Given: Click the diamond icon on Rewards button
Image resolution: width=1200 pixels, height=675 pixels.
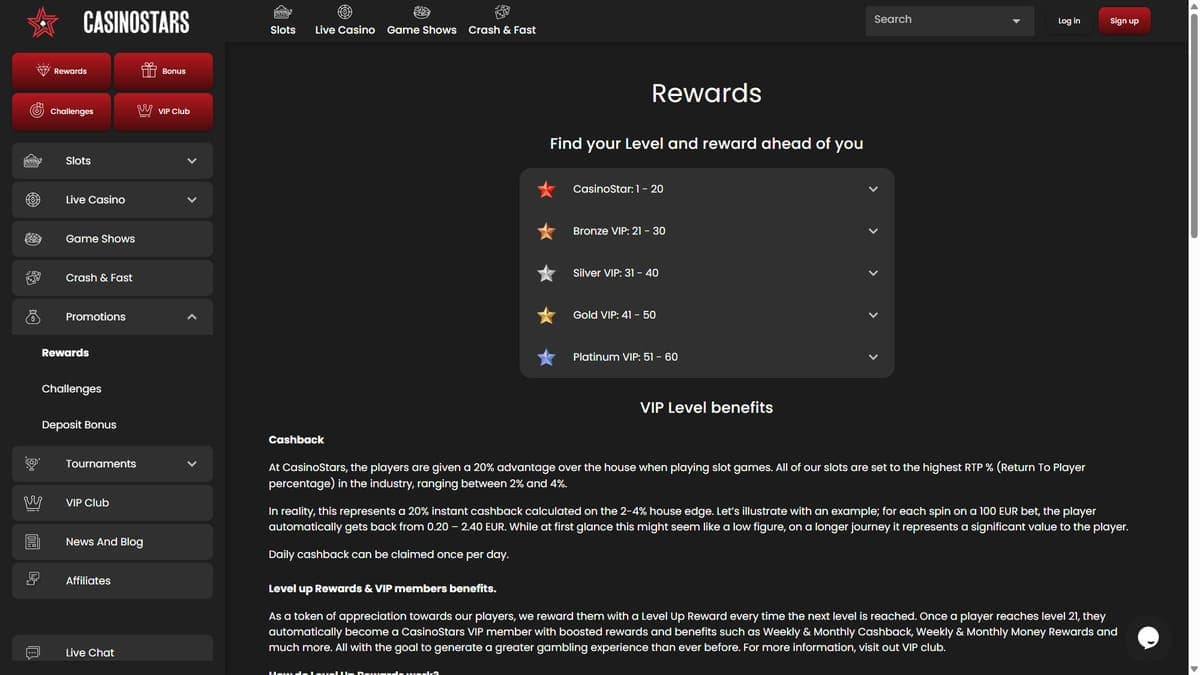Looking at the screenshot, I should click(43, 71).
